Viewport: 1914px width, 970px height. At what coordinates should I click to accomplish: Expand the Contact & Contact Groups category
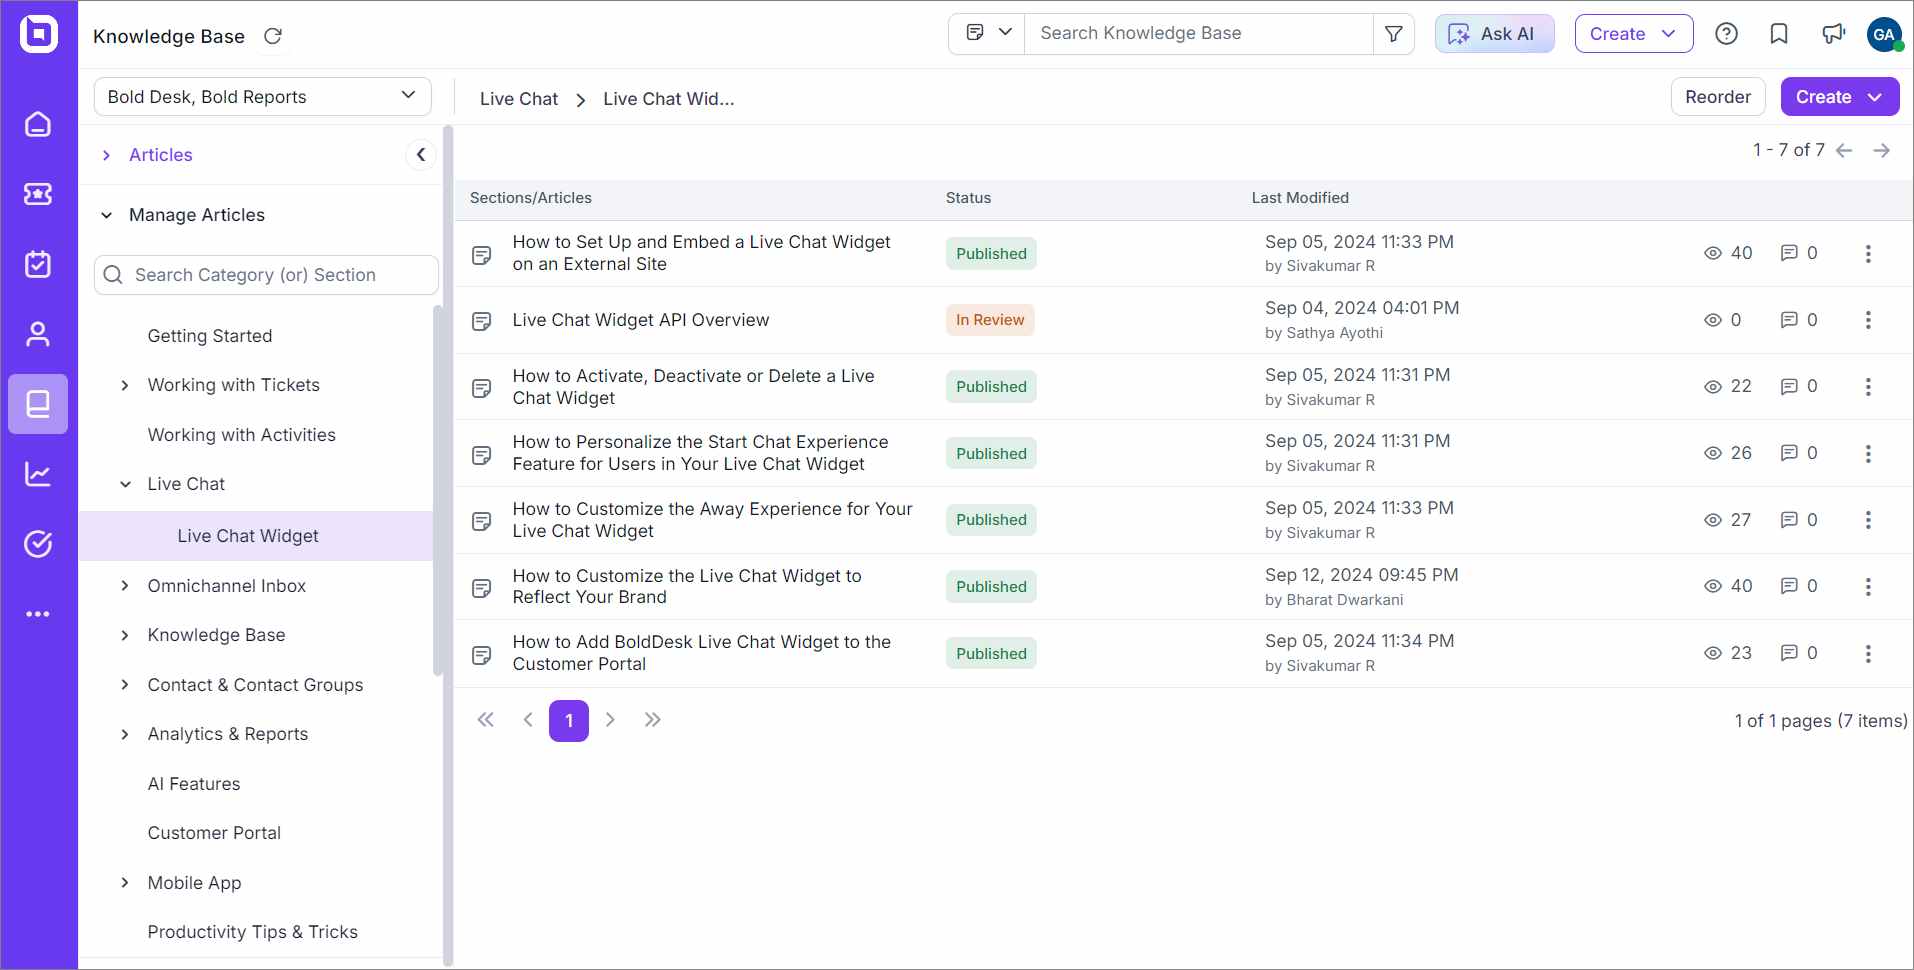125,685
